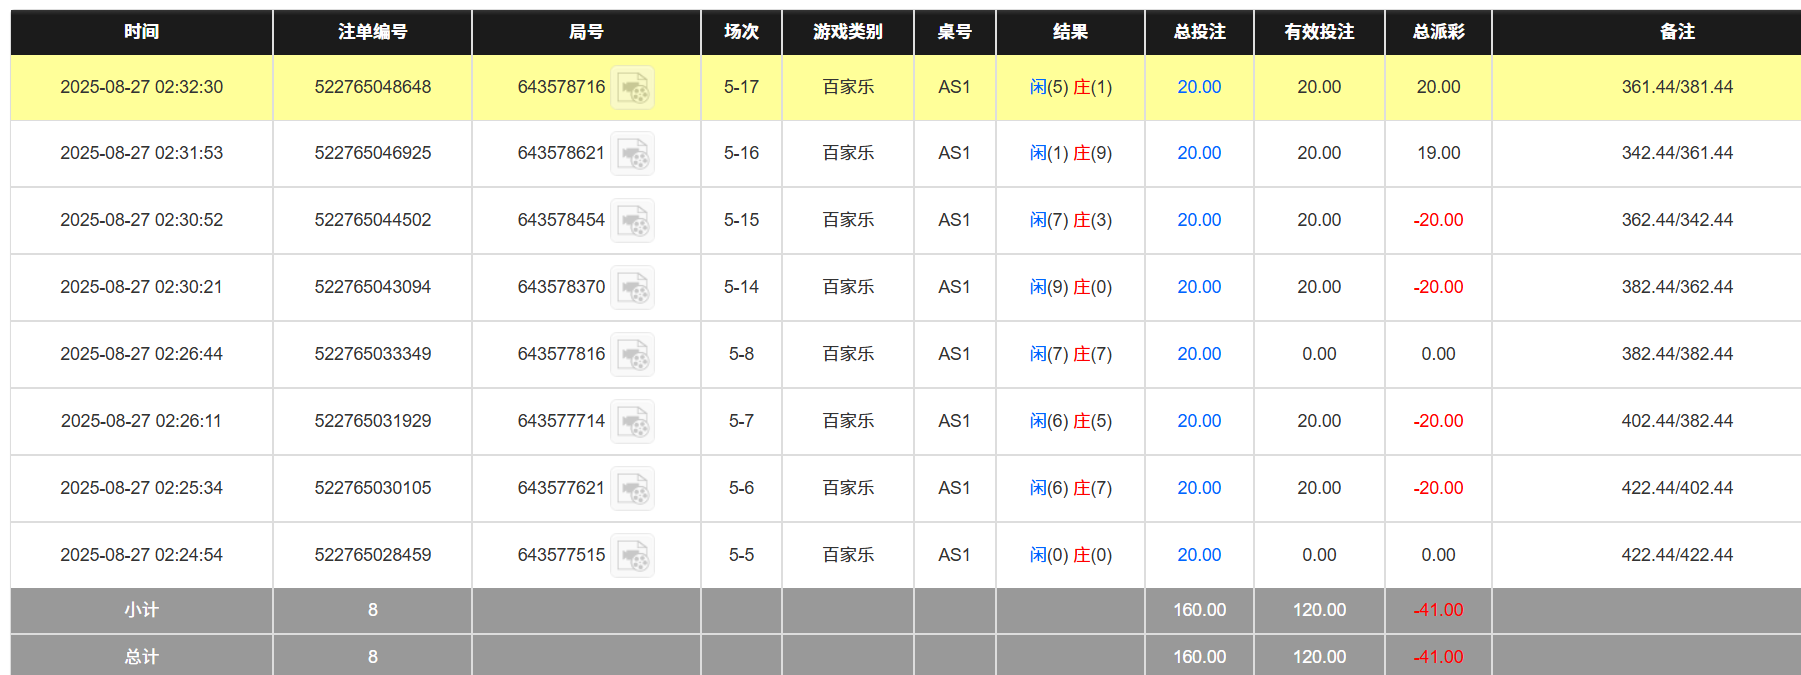This screenshot has height=675, width=1801.
Task: Click the 总派彩 column header
Action: click(1437, 32)
